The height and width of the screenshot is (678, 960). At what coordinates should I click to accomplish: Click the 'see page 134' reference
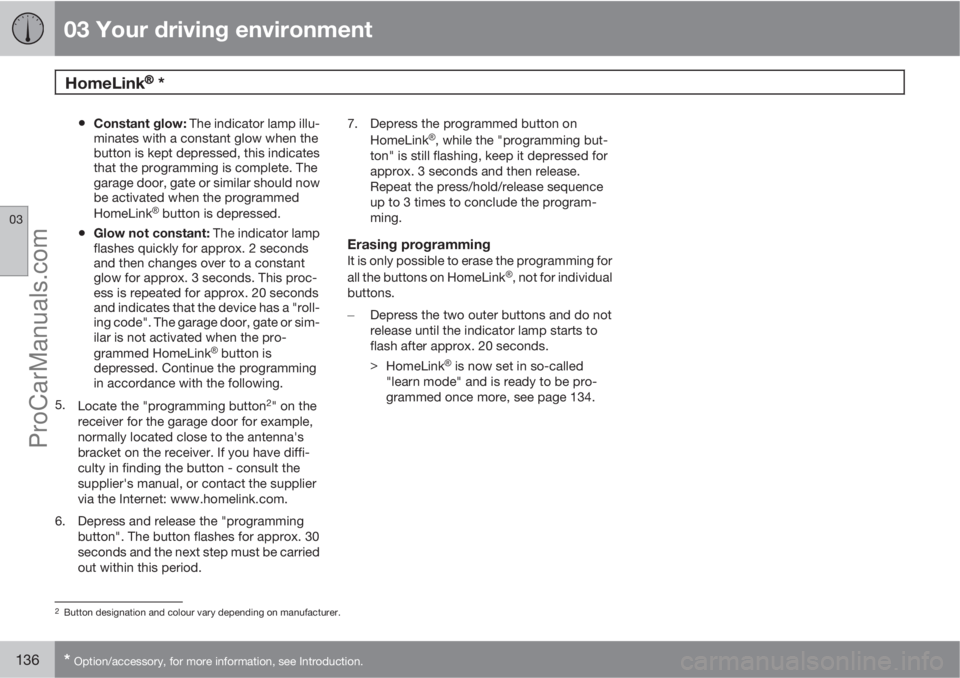(x=553, y=397)
